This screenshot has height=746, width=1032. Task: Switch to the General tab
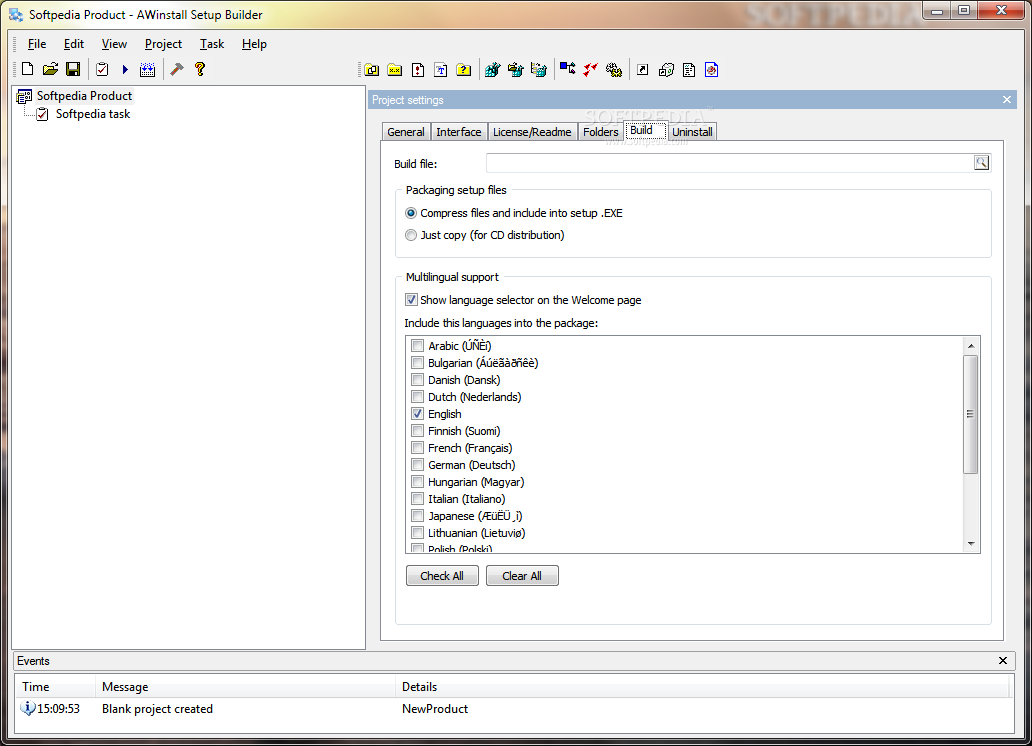click(x=405, y=132)
